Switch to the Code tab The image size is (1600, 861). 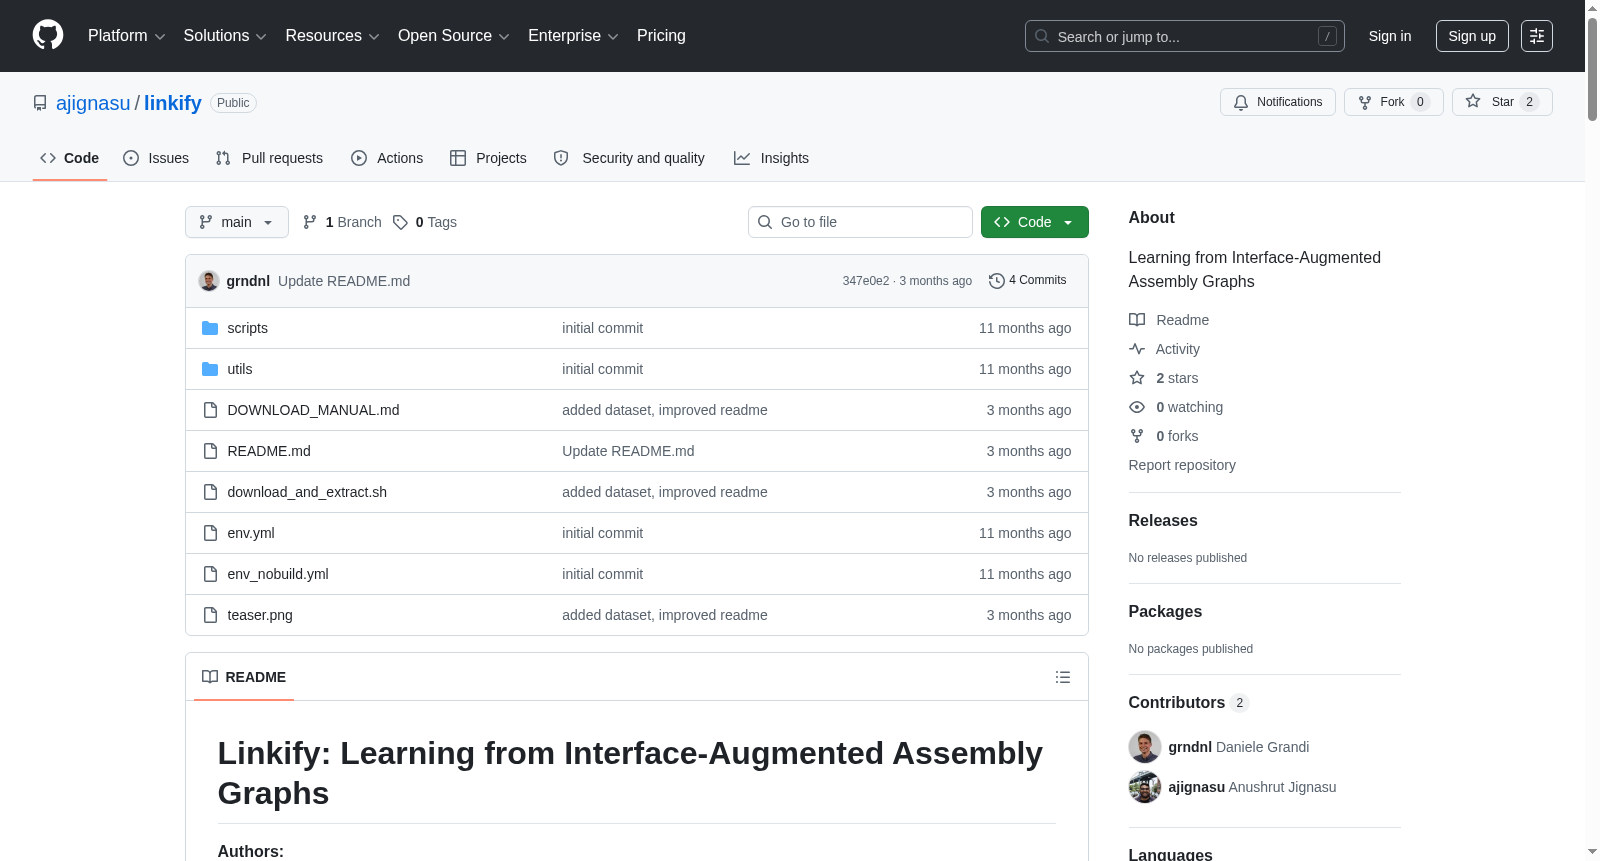(69, 158)
